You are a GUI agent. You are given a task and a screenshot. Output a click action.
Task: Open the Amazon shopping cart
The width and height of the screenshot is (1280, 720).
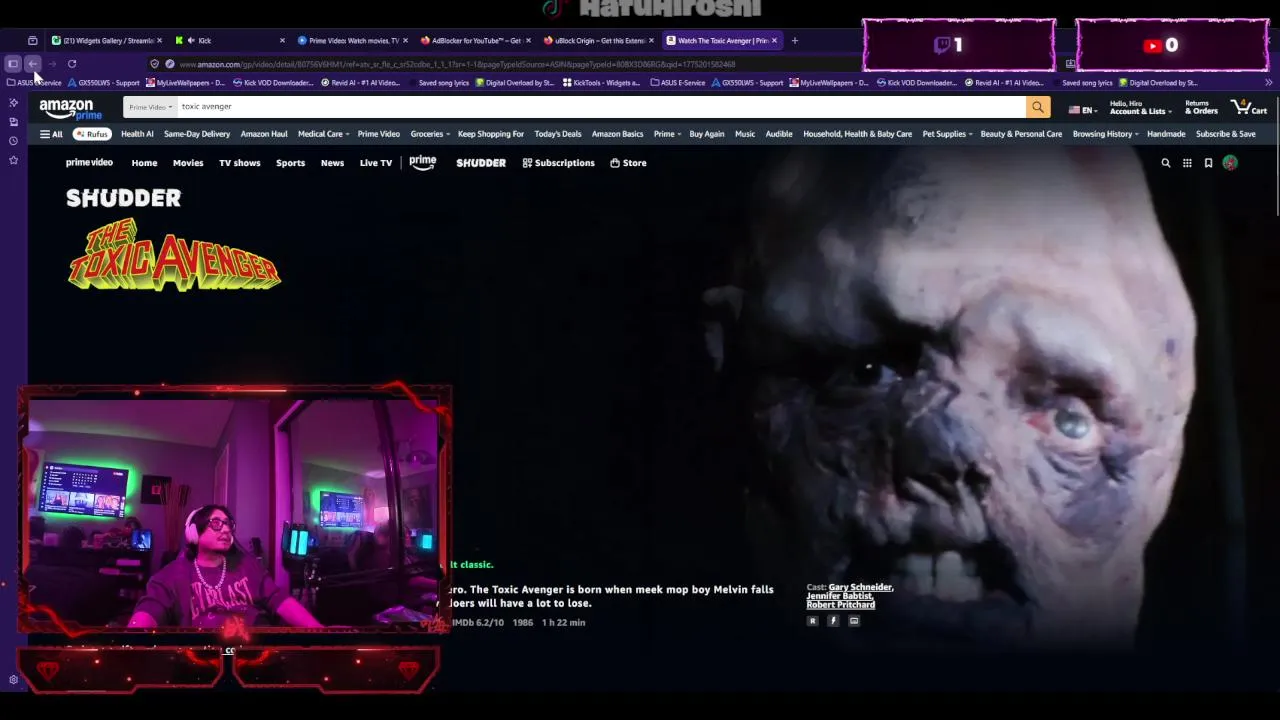1248,107
